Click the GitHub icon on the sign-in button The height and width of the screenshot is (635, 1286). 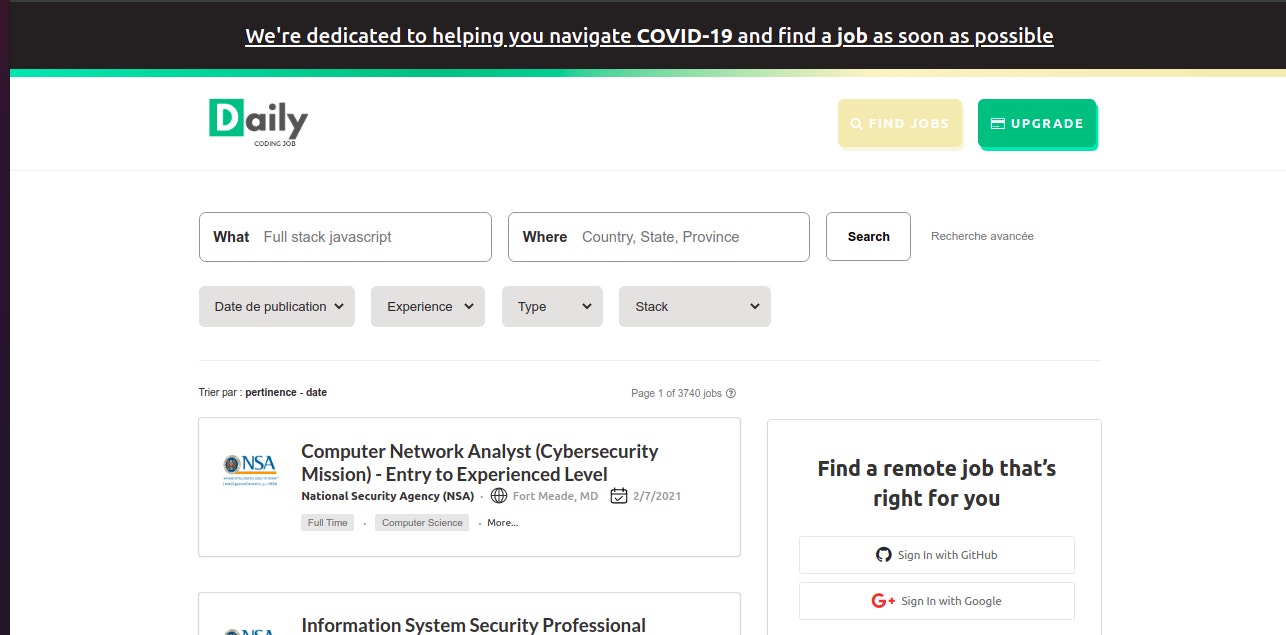point(884,554)
